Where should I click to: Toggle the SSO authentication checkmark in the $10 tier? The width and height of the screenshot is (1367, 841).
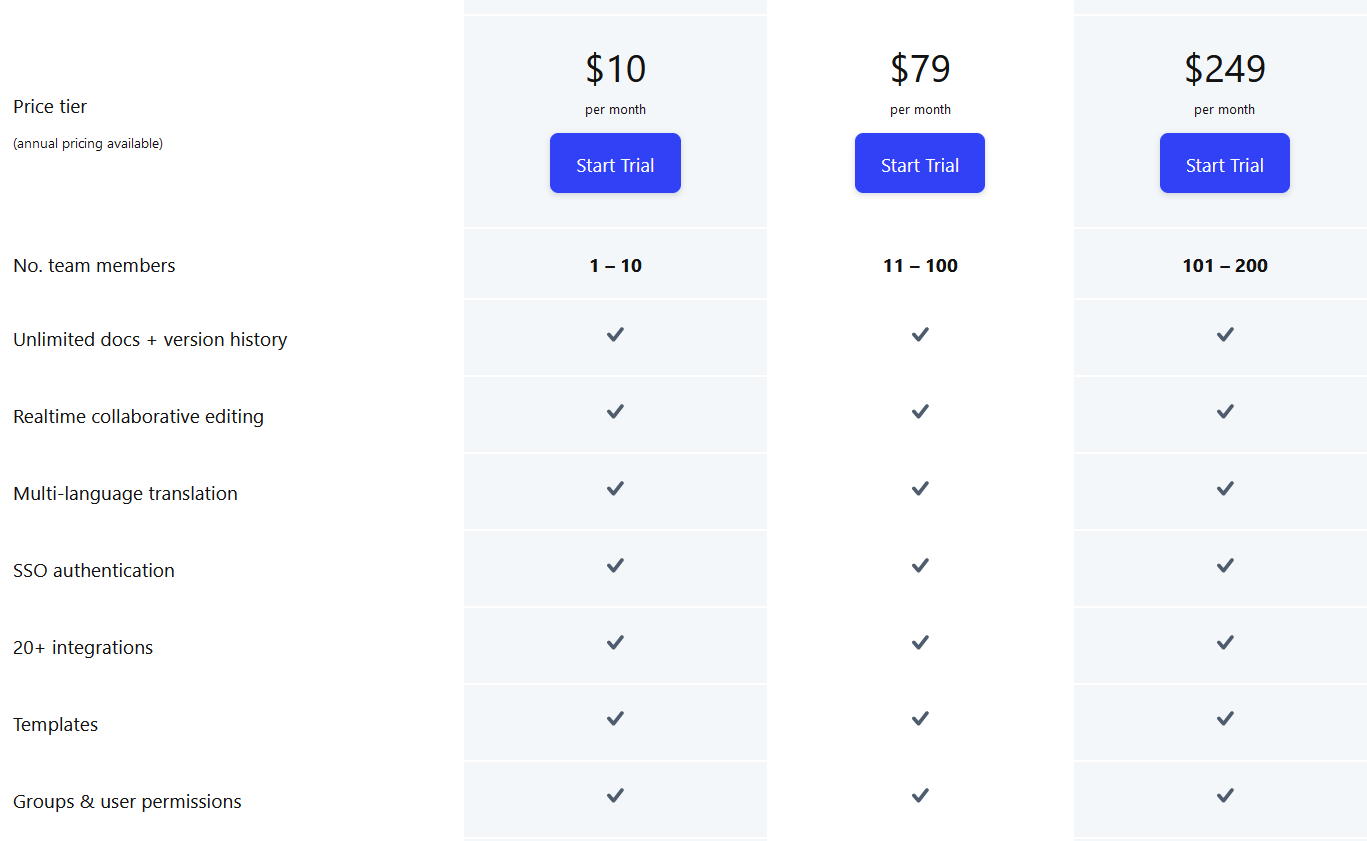tap(615, 565)
